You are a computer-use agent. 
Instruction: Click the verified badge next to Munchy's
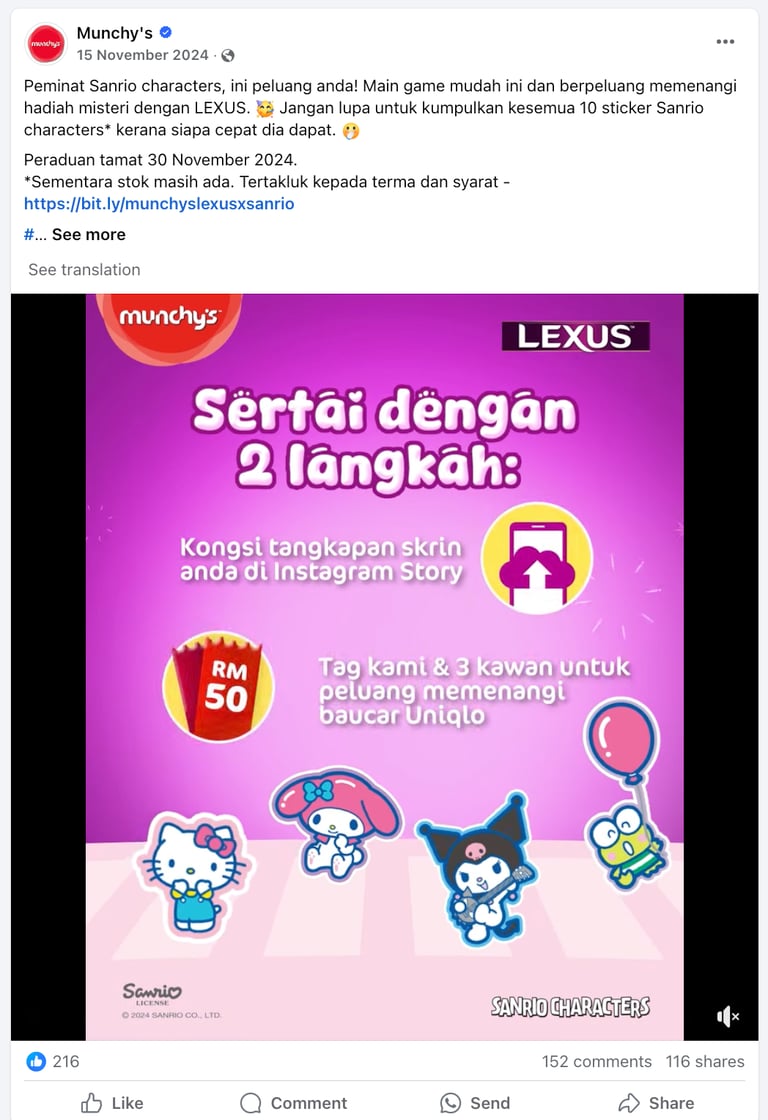[166, 32]
